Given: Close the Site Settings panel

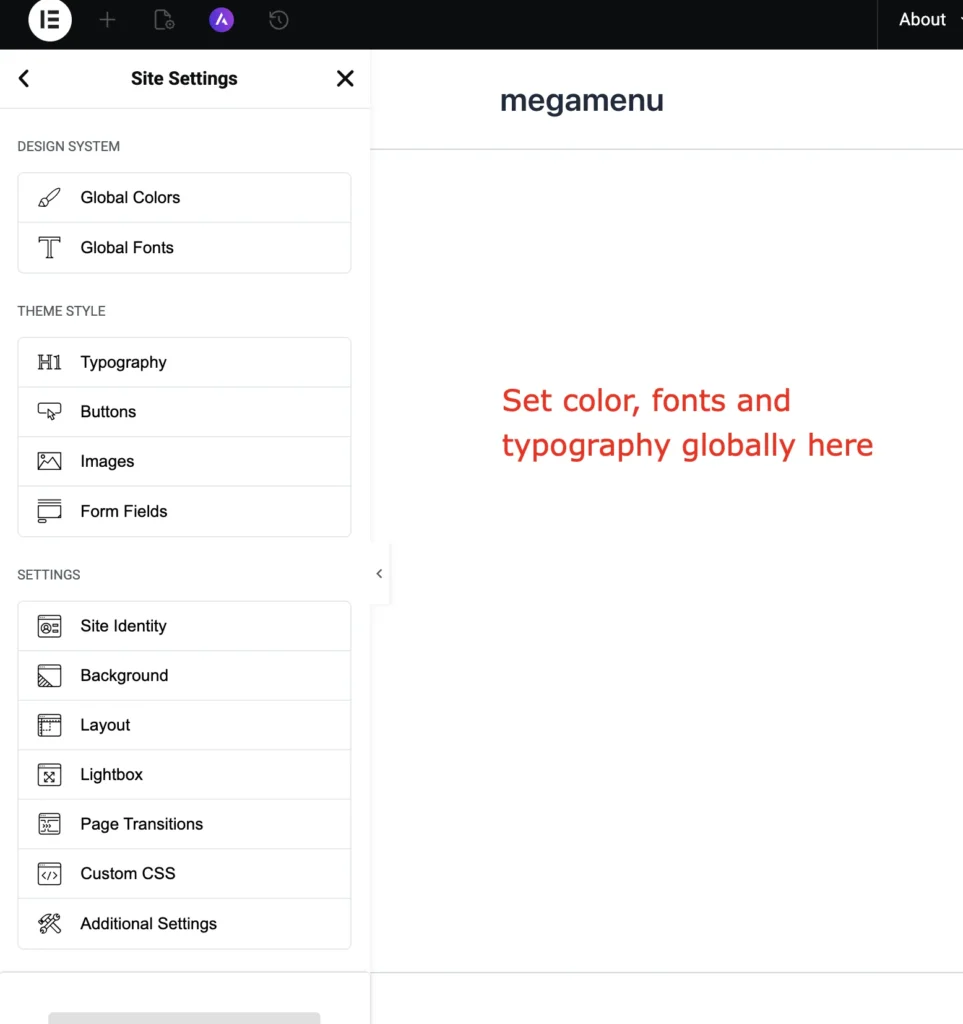Looking at the screenshot, I should (x=345, y=78).
